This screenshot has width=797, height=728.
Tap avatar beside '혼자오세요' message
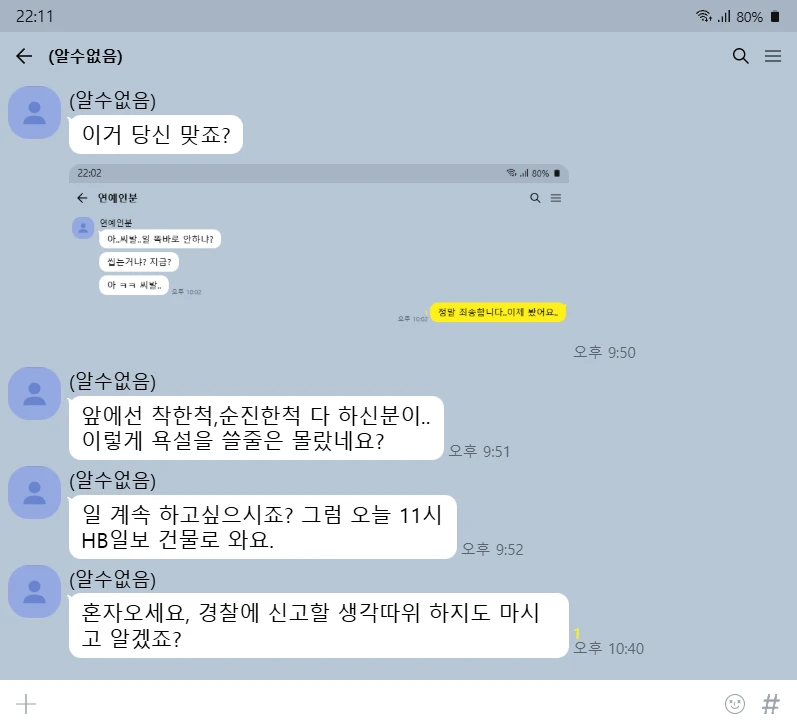click(x=35, y=591)
